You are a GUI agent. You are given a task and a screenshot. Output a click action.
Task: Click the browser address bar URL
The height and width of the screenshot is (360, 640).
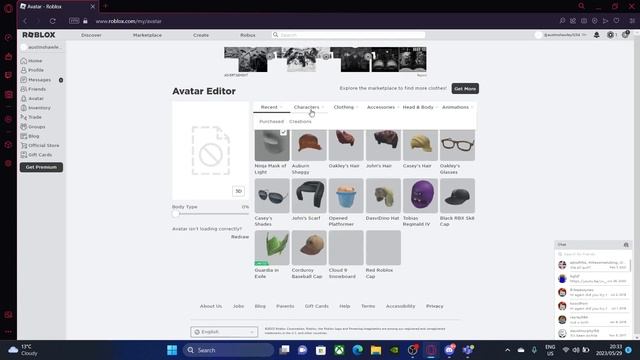129,21
